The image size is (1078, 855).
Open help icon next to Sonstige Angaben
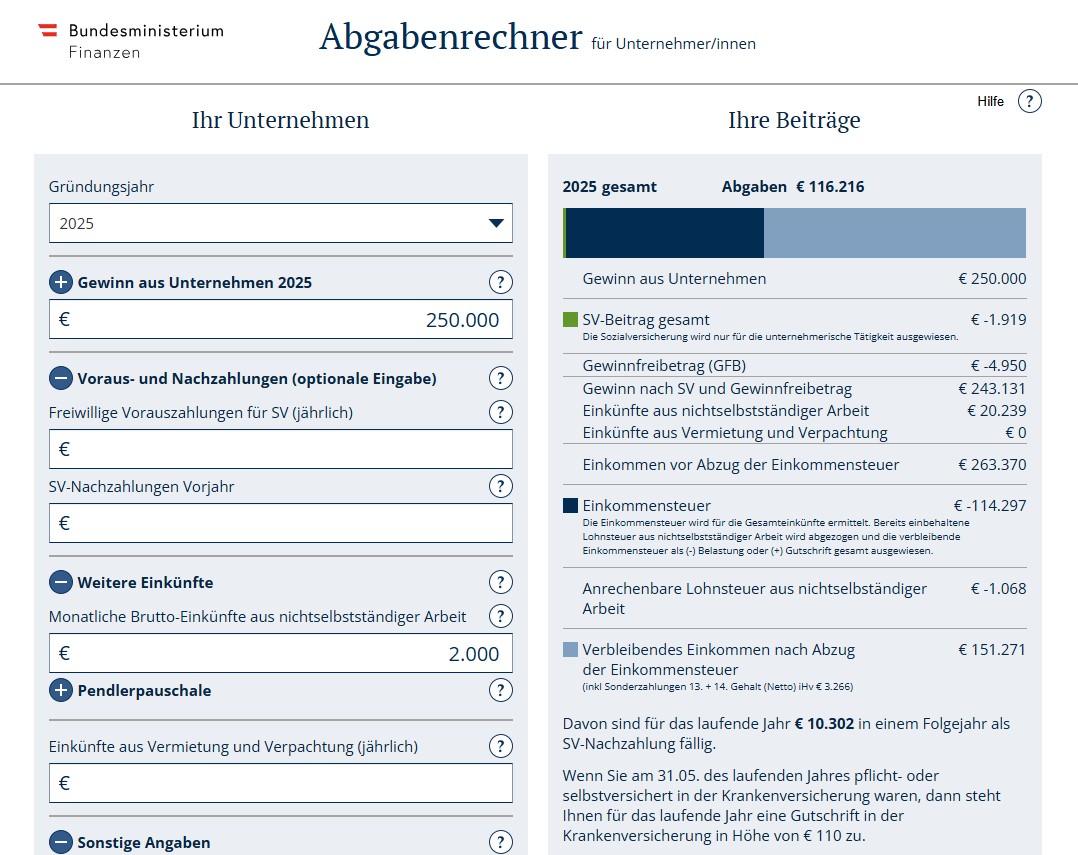coord(500,842)
